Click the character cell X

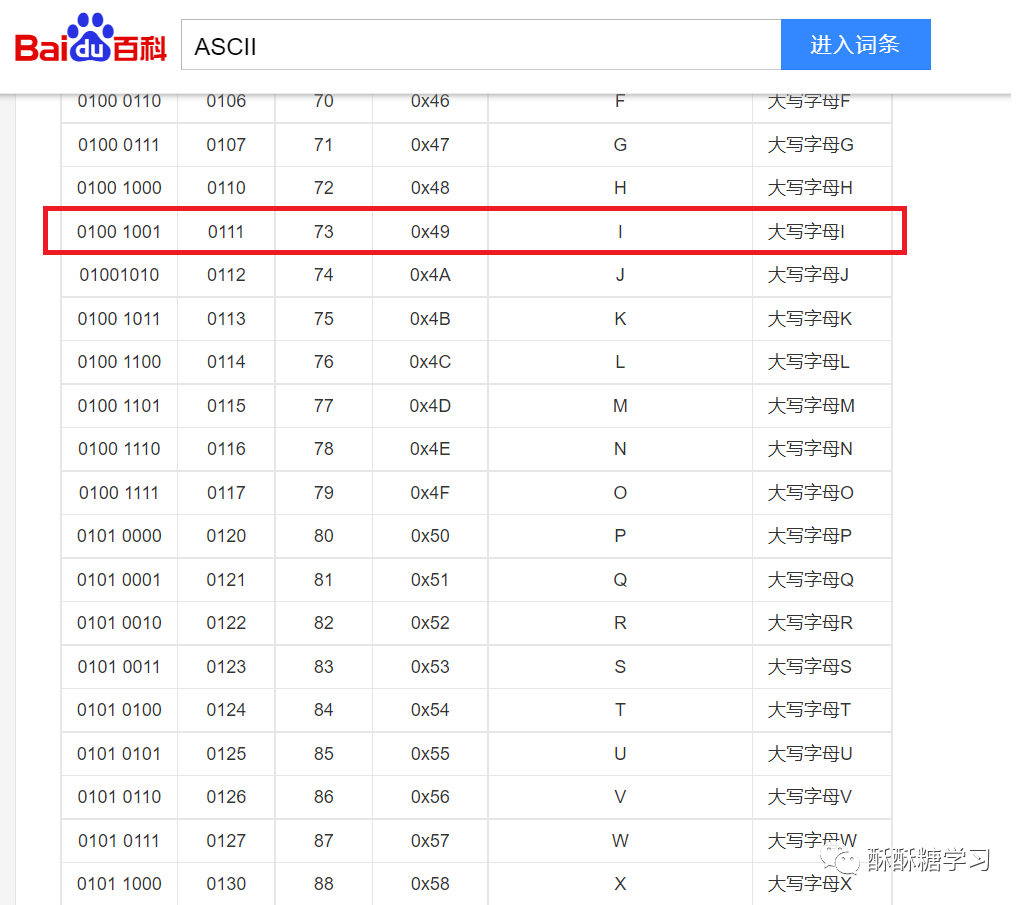click(620, 883)
